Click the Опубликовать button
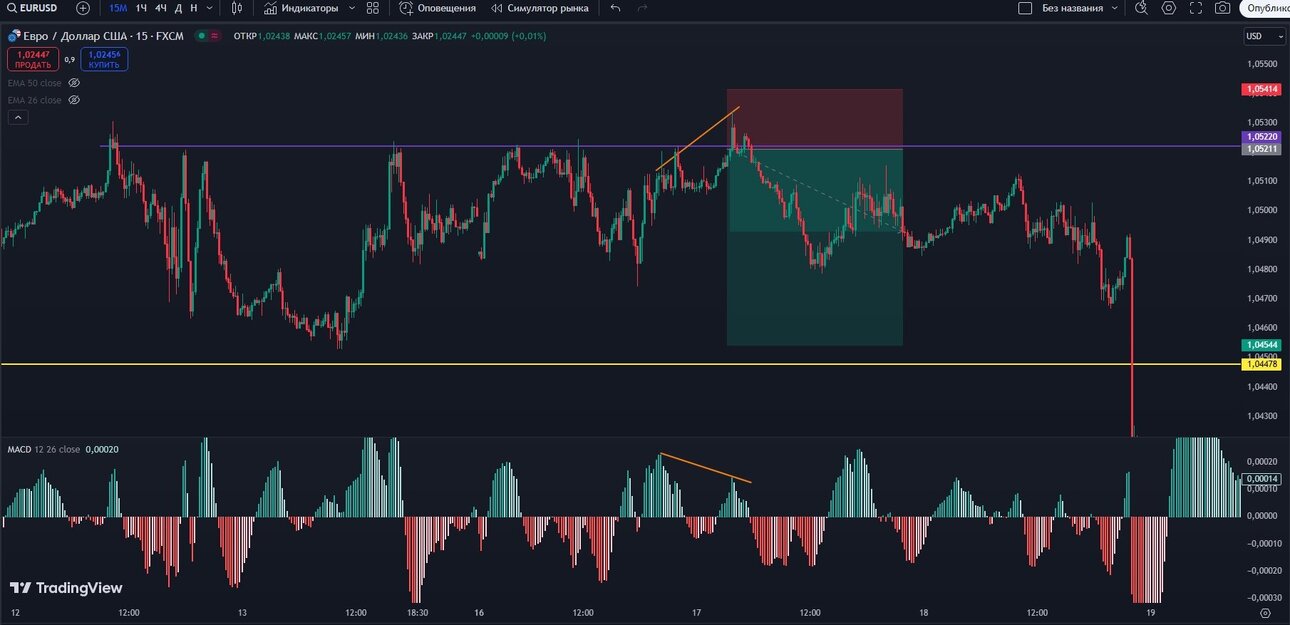This screenshot has width=1290, height=625. click(1265, 8)
